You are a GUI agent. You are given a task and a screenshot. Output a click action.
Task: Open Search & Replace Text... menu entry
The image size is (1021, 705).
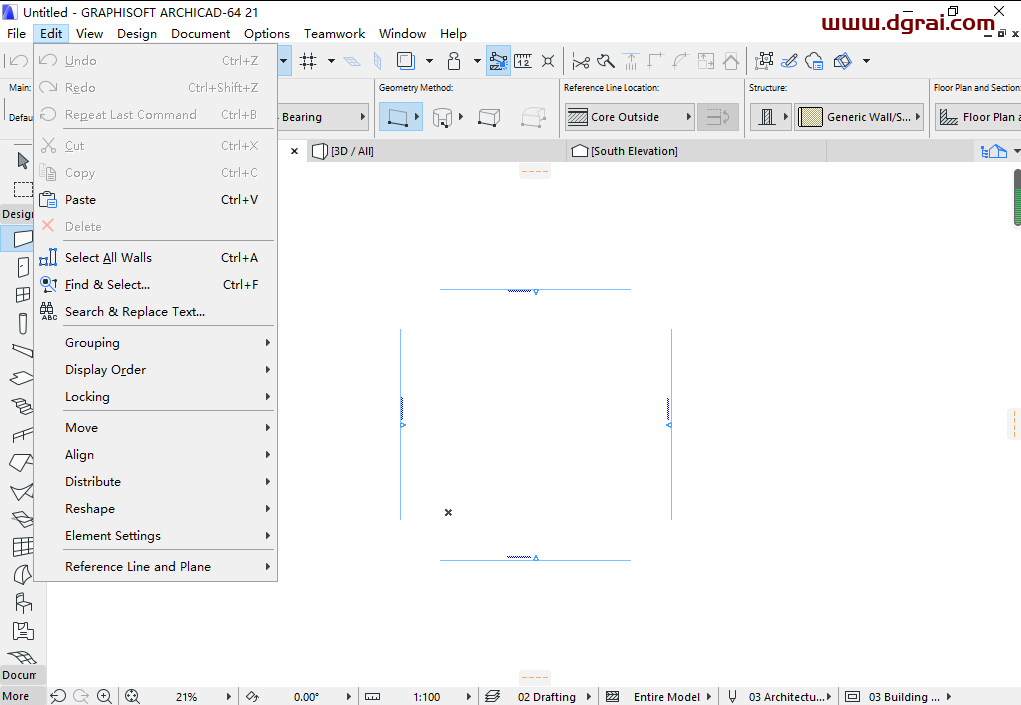pyautogui.click(x=156, y=312)
